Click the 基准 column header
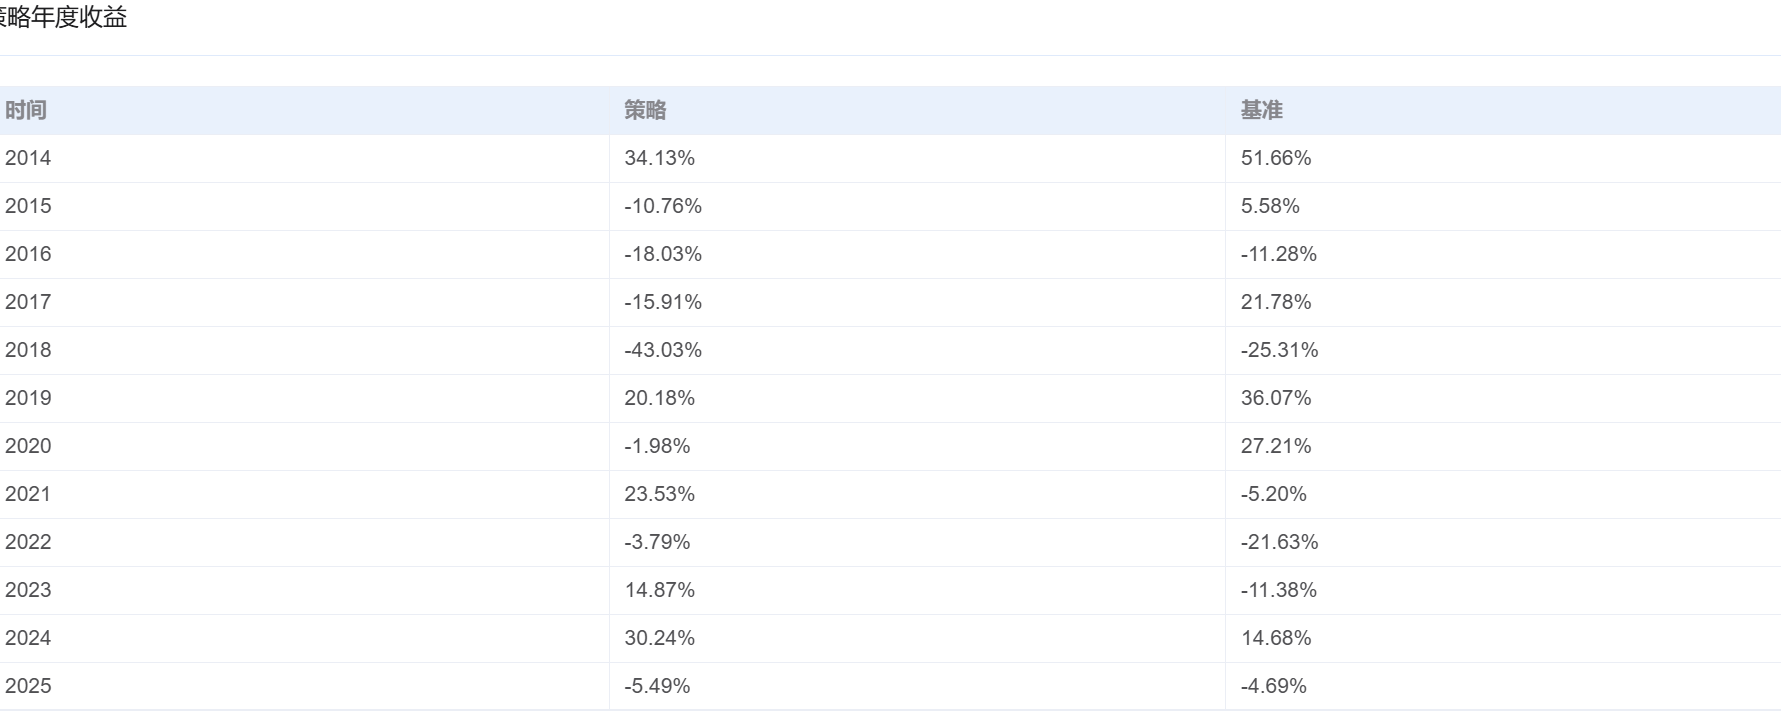This screenshot has width=1781, height=719. click(x=1261, y=110)
